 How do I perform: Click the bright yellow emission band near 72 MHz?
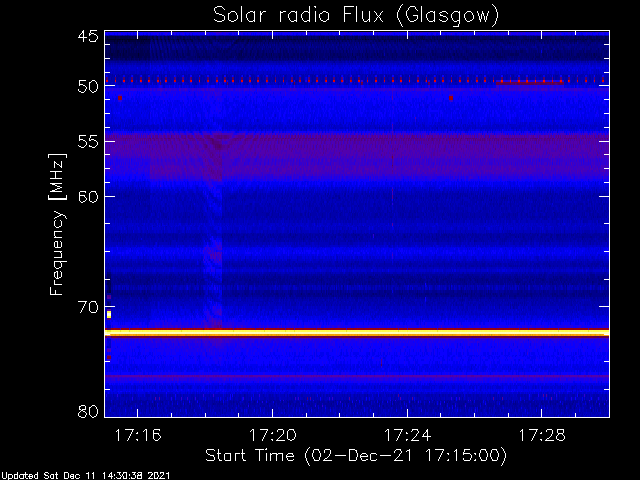click(357, 333)
